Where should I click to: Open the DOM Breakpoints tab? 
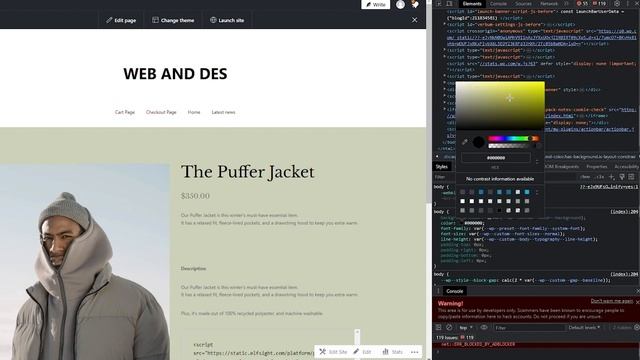[562, 167]
